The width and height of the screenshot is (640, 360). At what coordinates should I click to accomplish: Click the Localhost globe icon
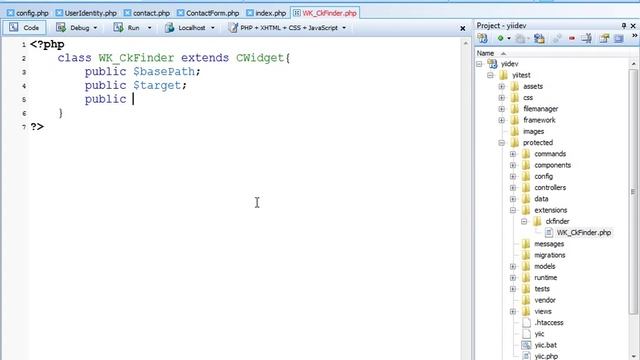click(169, 27)
